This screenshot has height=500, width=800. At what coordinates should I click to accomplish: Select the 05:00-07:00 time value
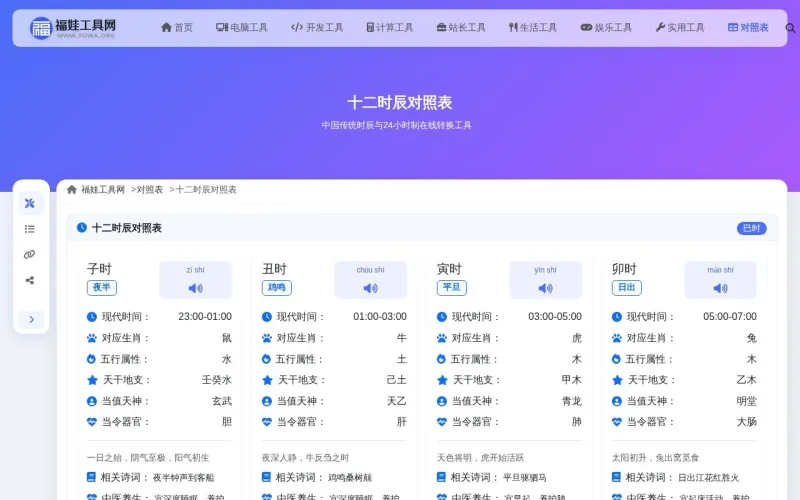(730, 317)
